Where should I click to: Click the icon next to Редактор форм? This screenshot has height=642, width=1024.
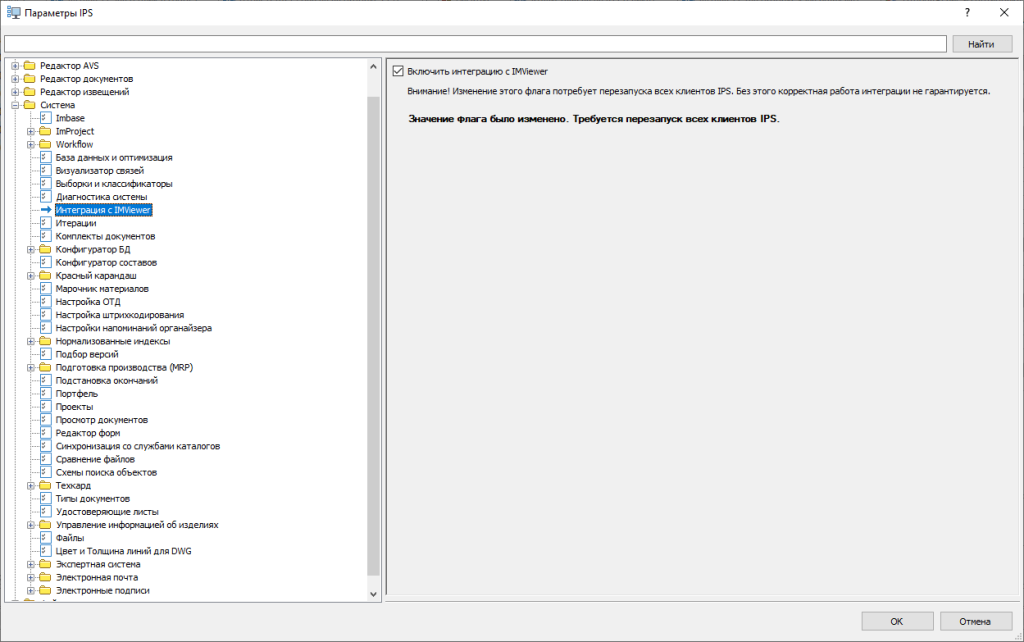[45, 433]
